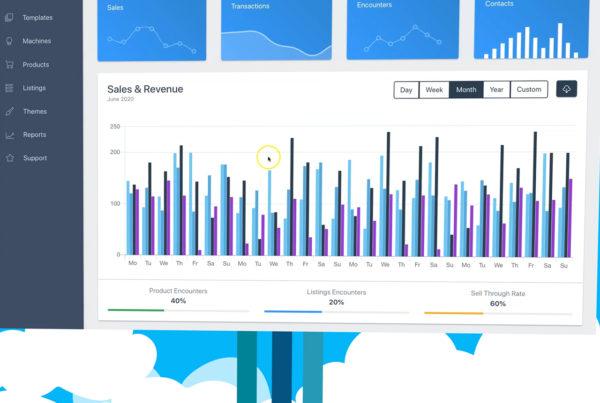Click the cloud download icon button
600x403 pixels.
567,89
